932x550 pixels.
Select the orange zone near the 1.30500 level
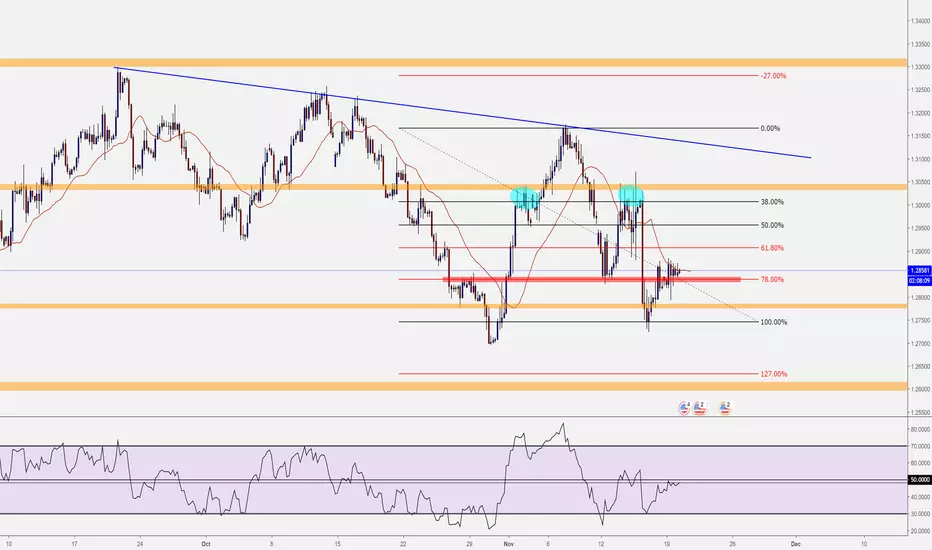click(454, 187)
